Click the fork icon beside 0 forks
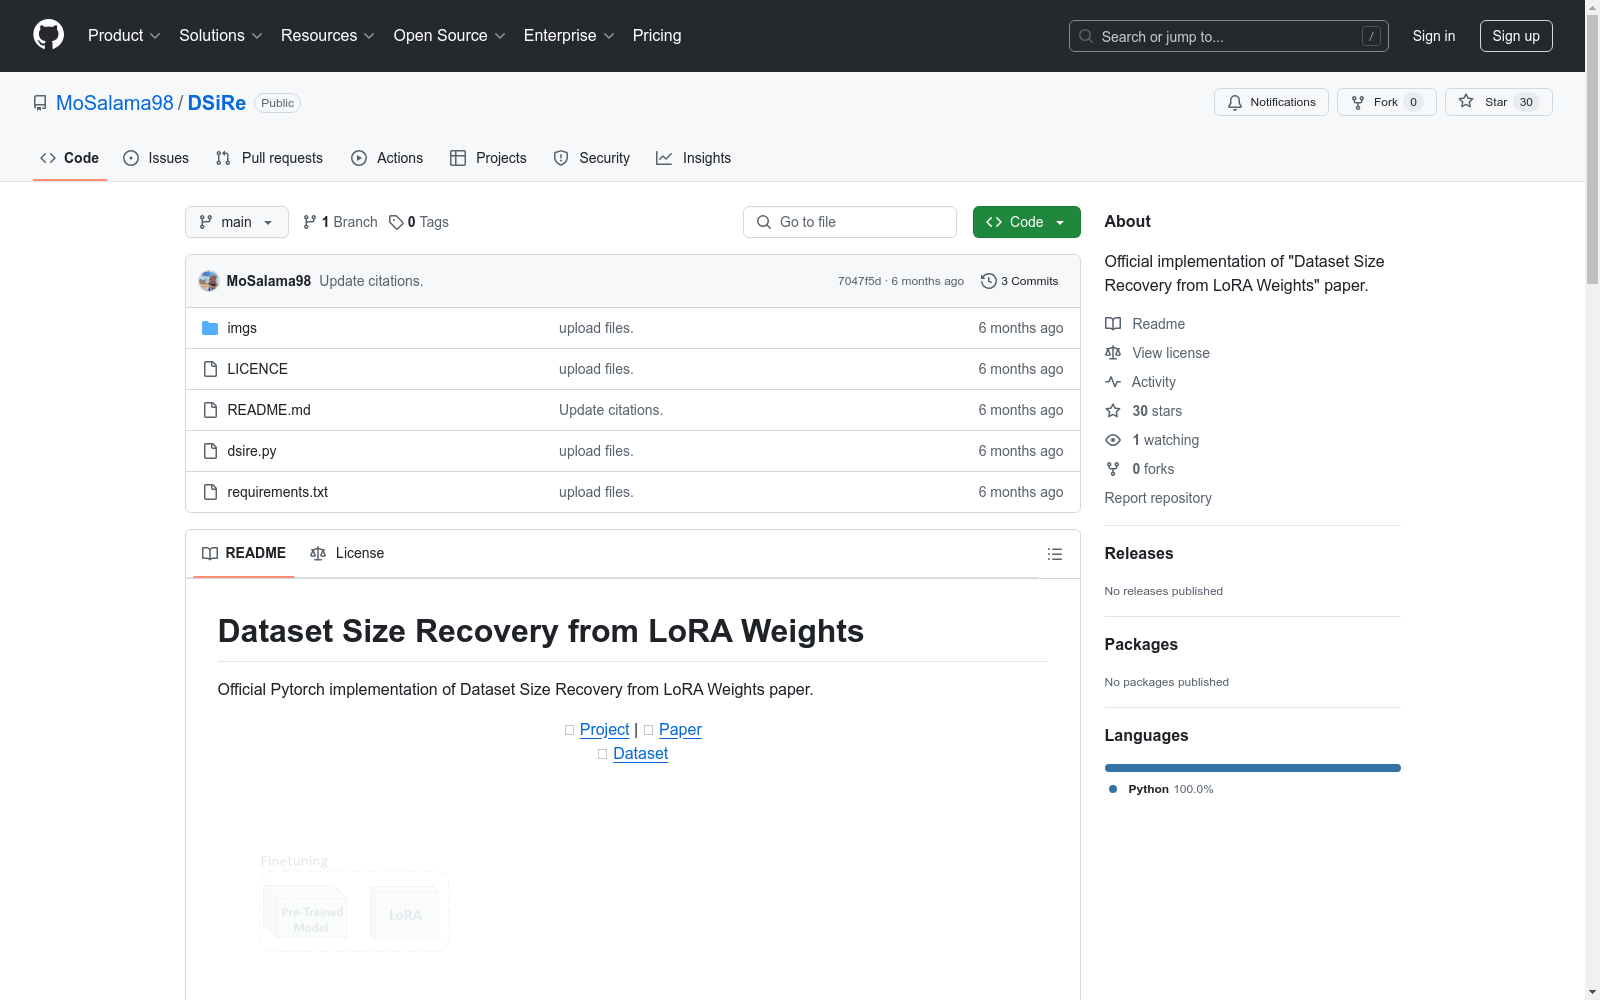Screen dimensions: 1600x1000 click(1113, 469)
